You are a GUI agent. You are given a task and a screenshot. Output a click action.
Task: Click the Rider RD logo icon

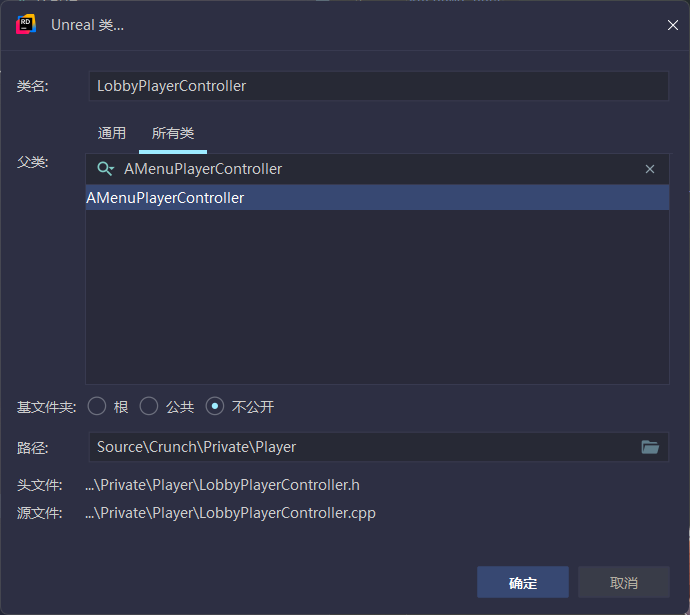26,24
